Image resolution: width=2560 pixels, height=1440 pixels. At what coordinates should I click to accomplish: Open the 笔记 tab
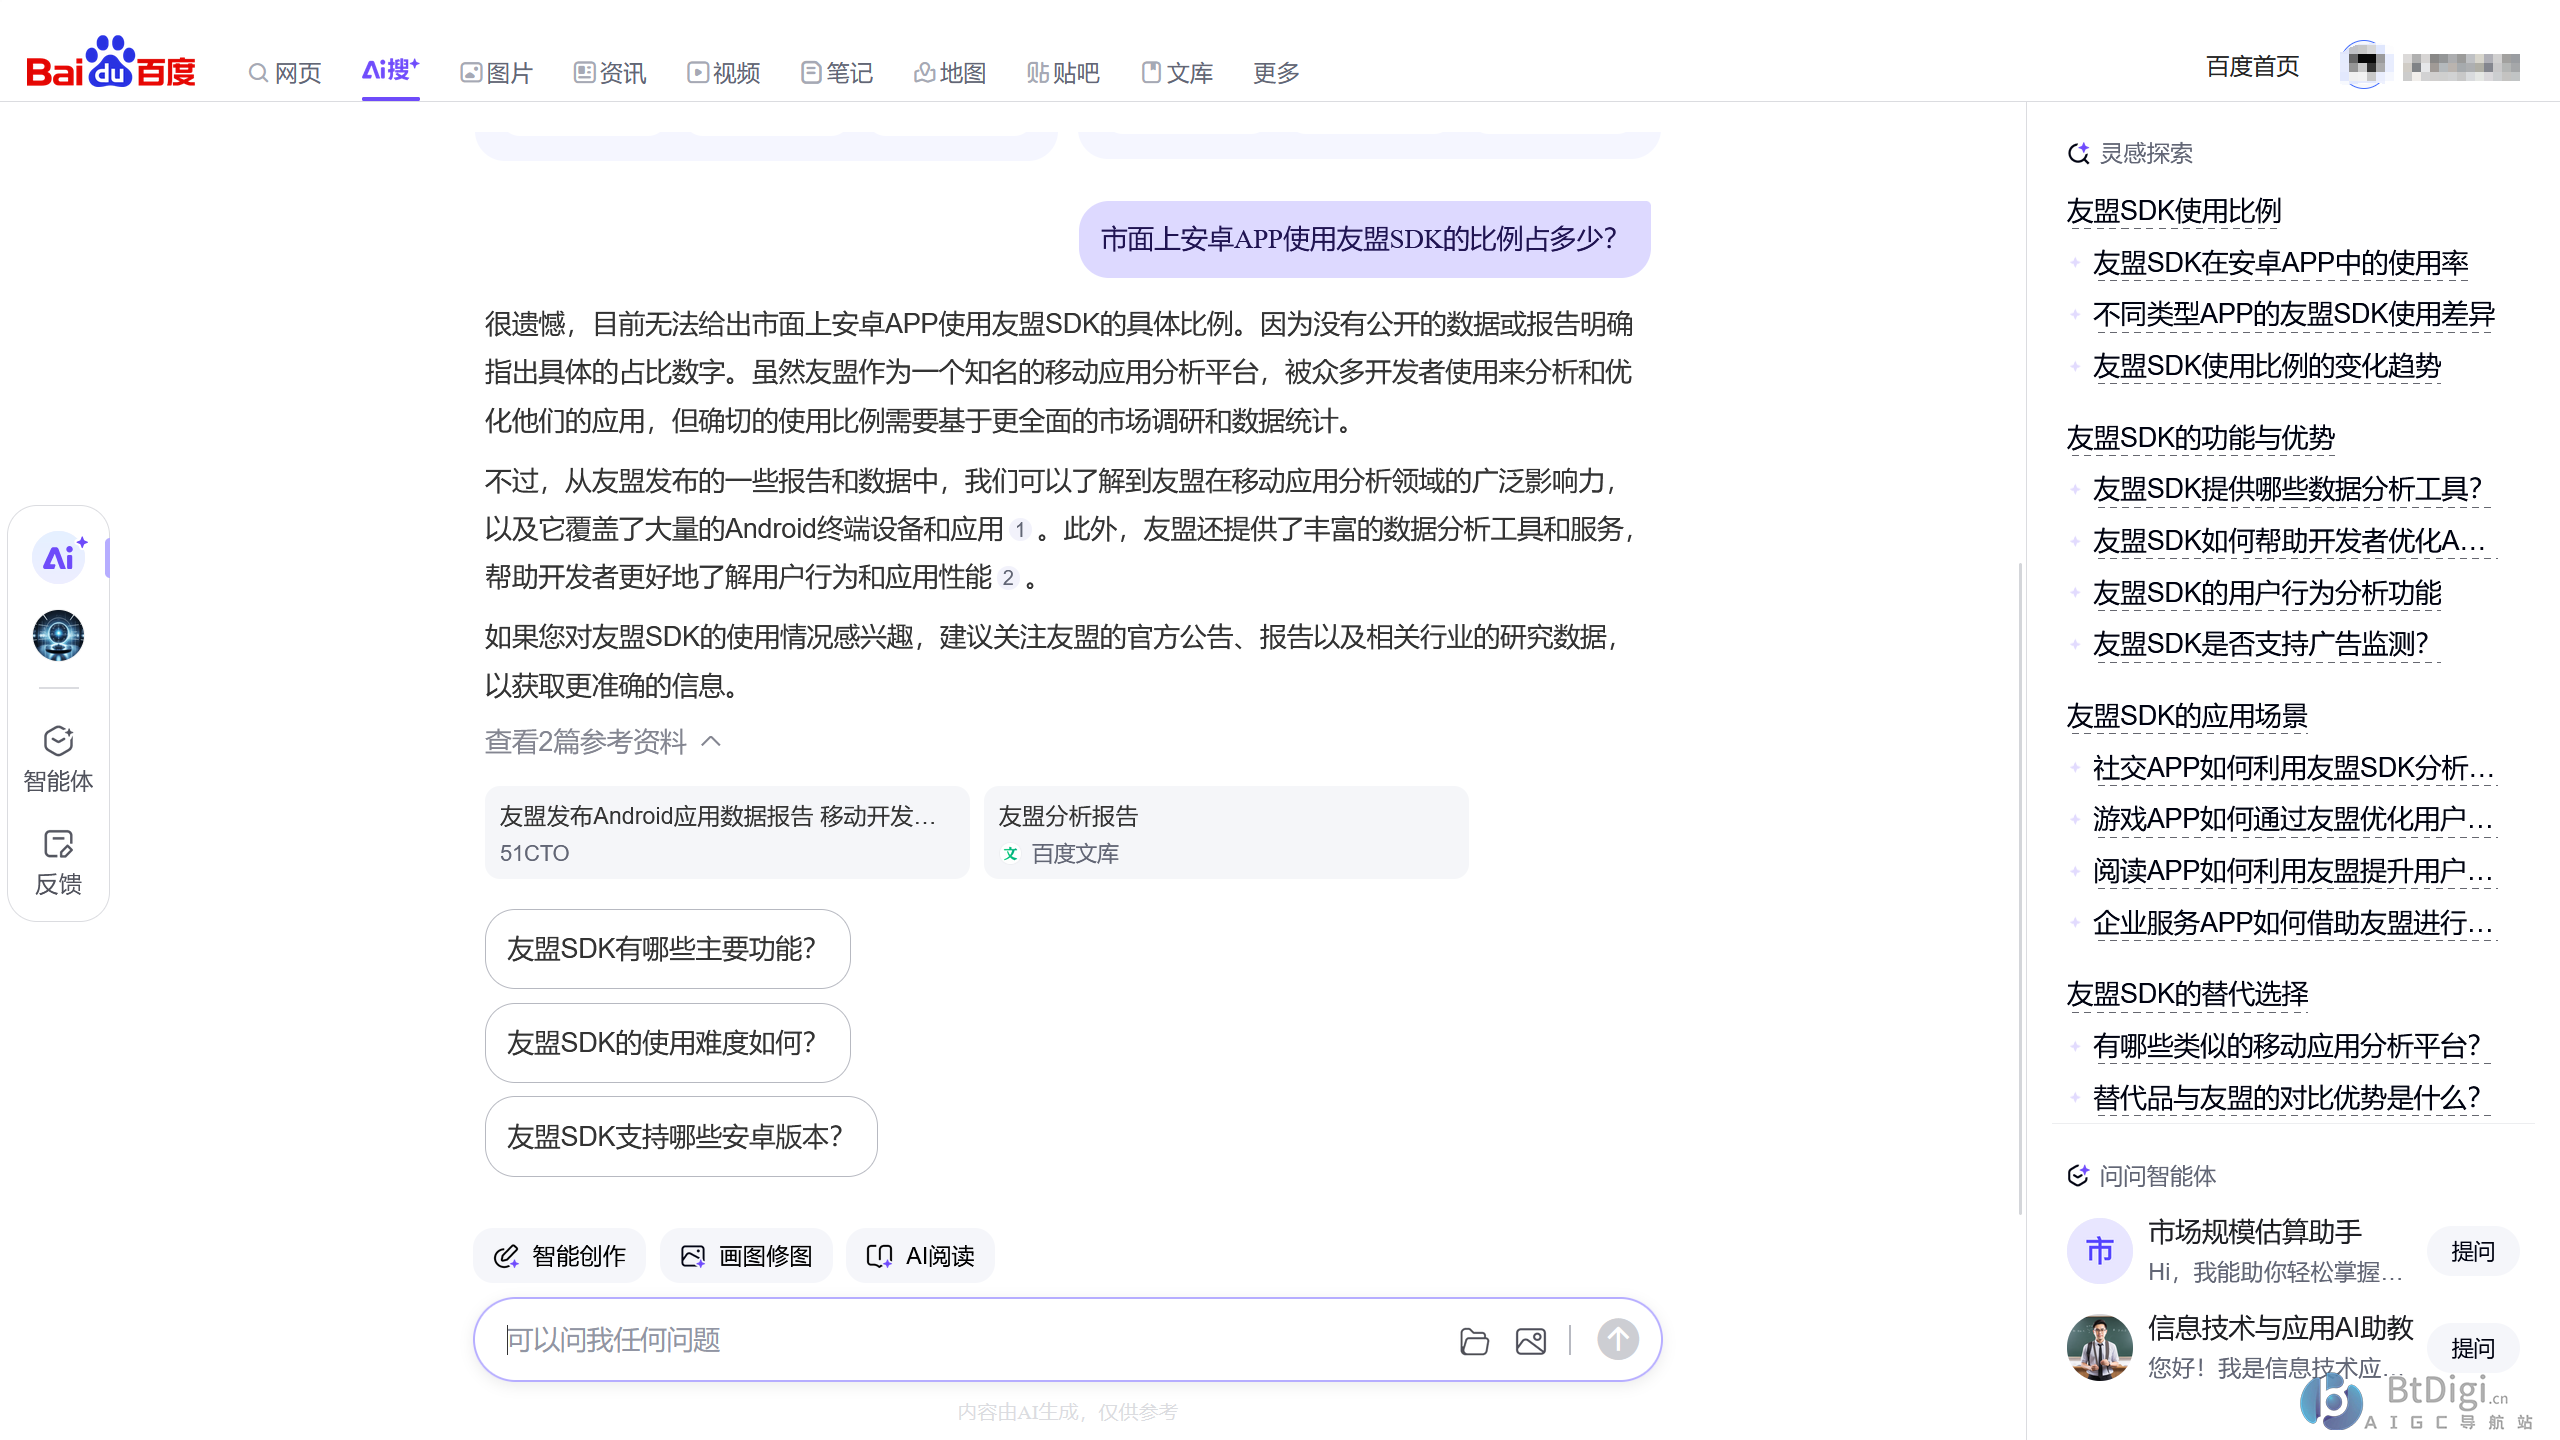coord(837,73)
